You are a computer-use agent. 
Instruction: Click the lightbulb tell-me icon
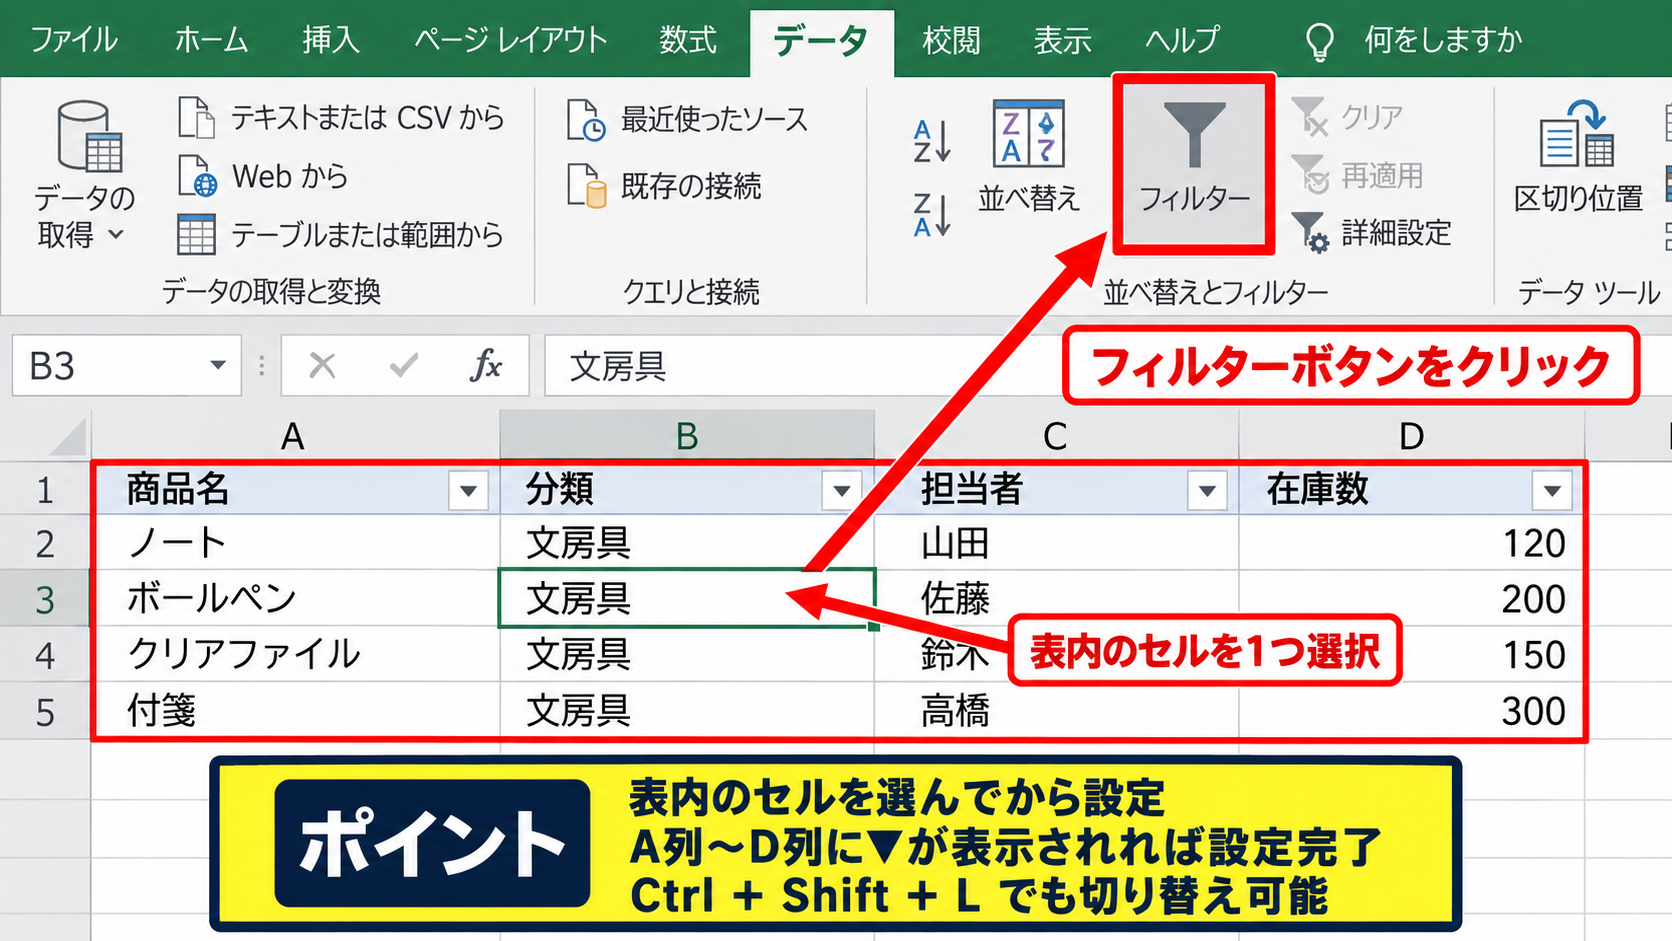pyautogui.click(x=1320, y=41)
